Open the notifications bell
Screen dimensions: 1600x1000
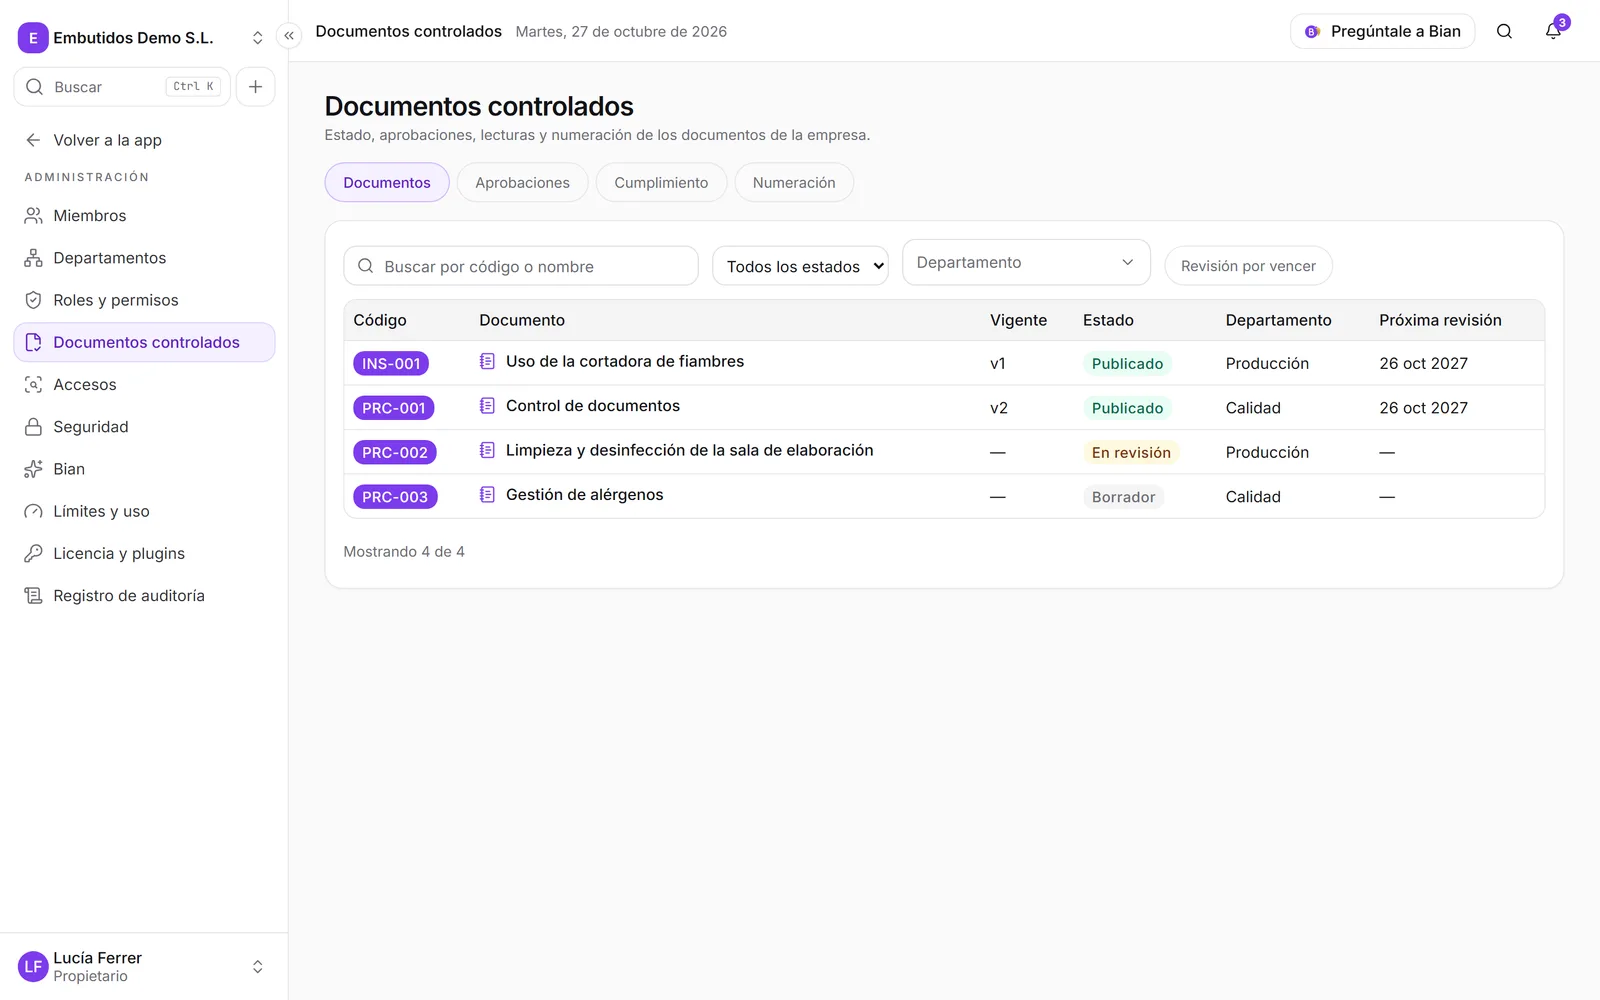[1553, 31]
